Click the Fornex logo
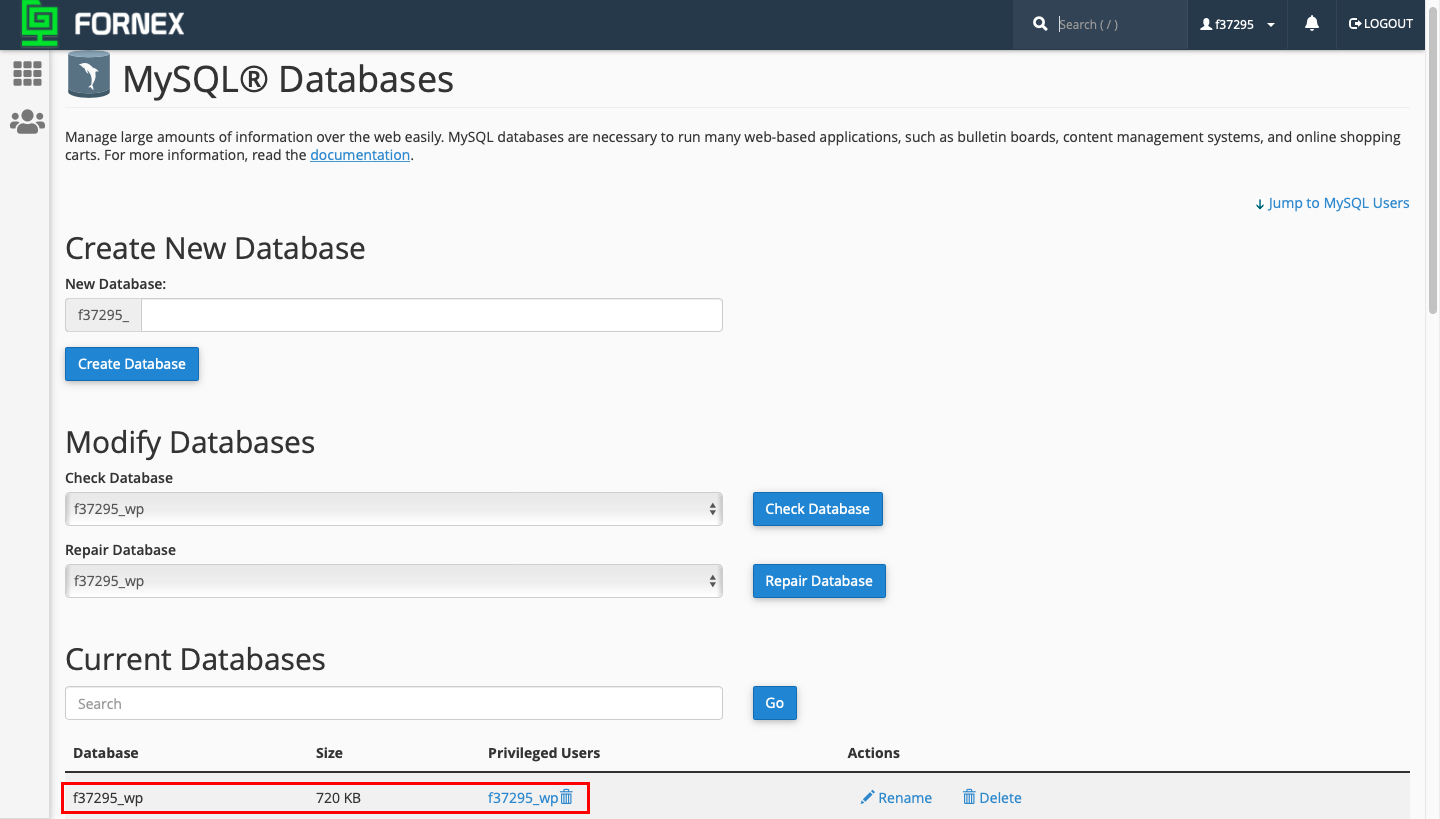The image size is (1440, 819). (x=104, y=24)
